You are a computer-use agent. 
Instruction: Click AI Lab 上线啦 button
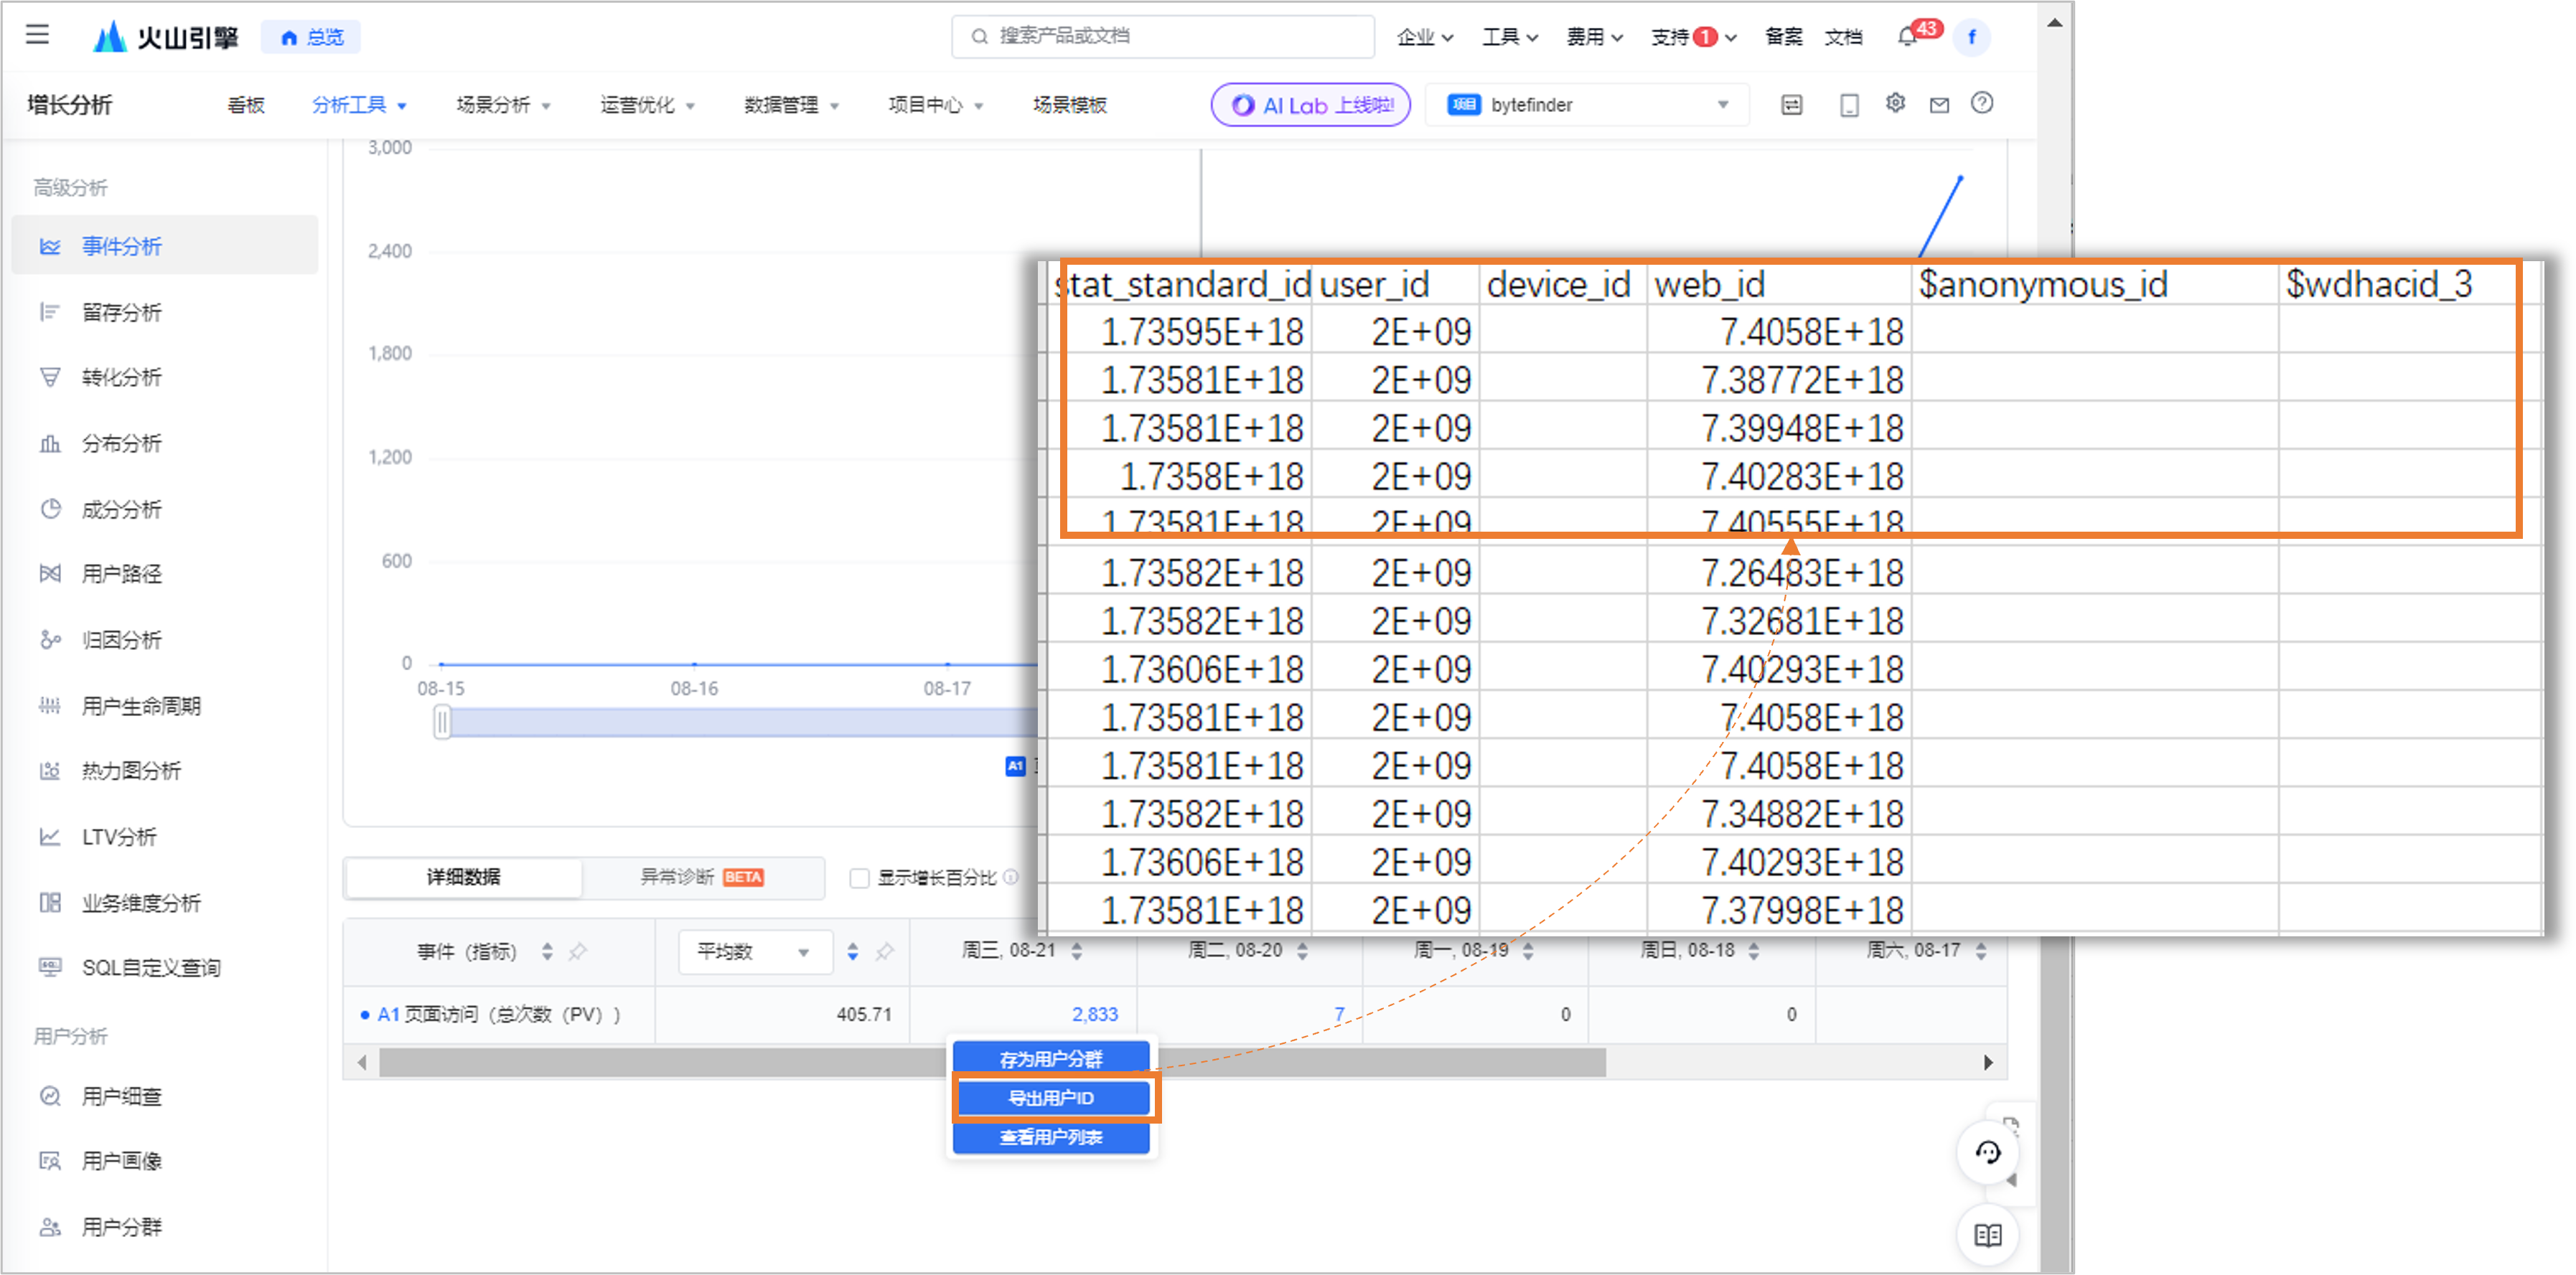point(1310,105)
